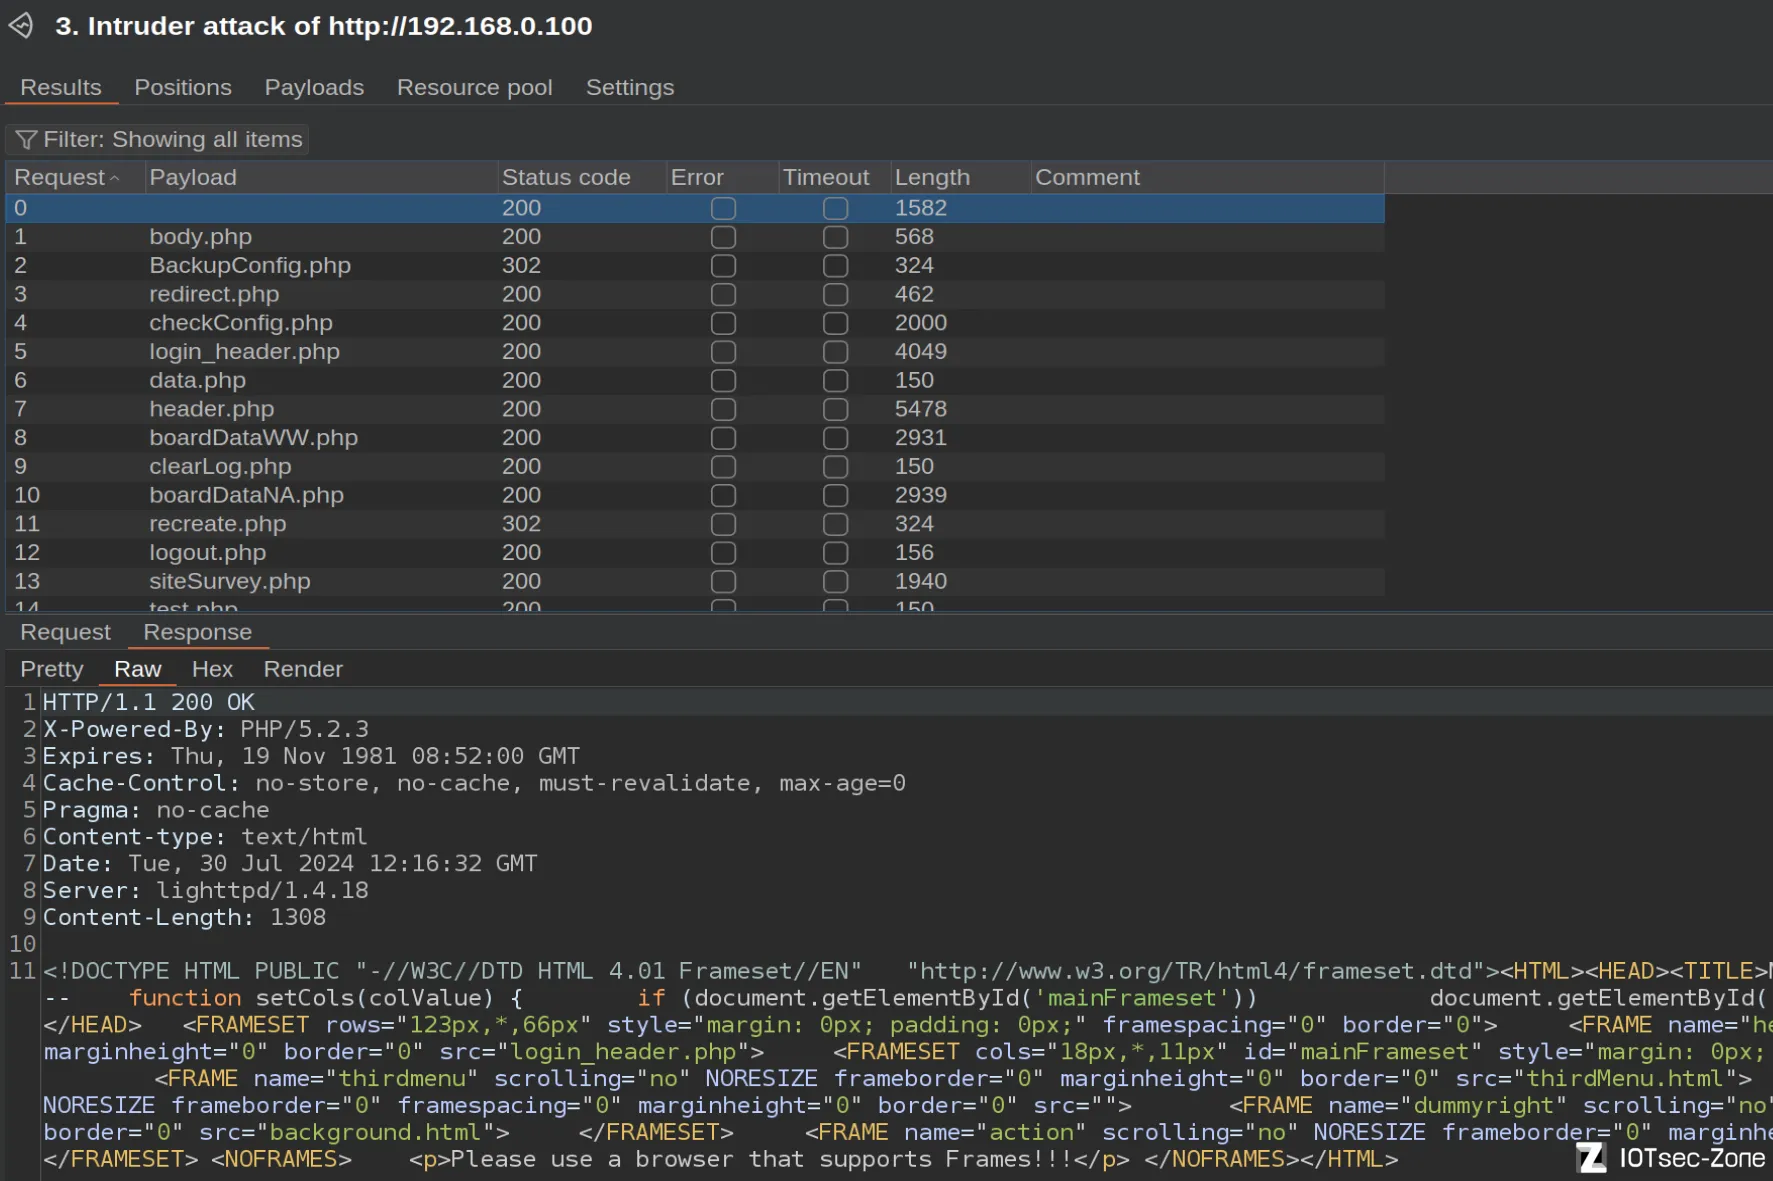Toggle Error checkbox for BackupConfig.php row
The width and height of the screenshot is (1773, 1181).
[x=723, y=266]
